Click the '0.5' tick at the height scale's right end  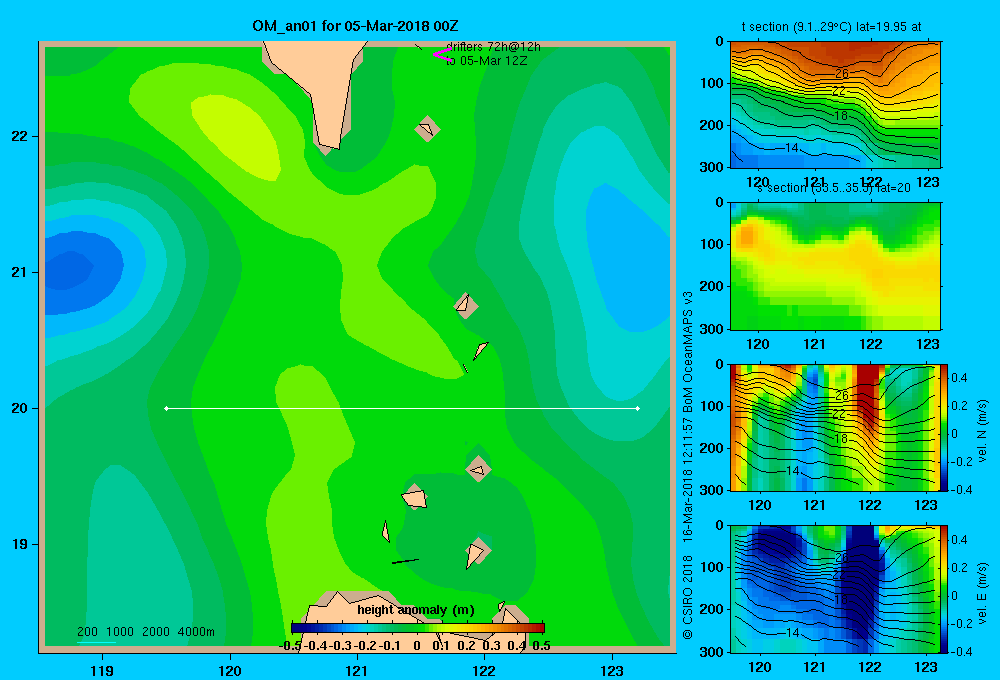coord(541,646)
